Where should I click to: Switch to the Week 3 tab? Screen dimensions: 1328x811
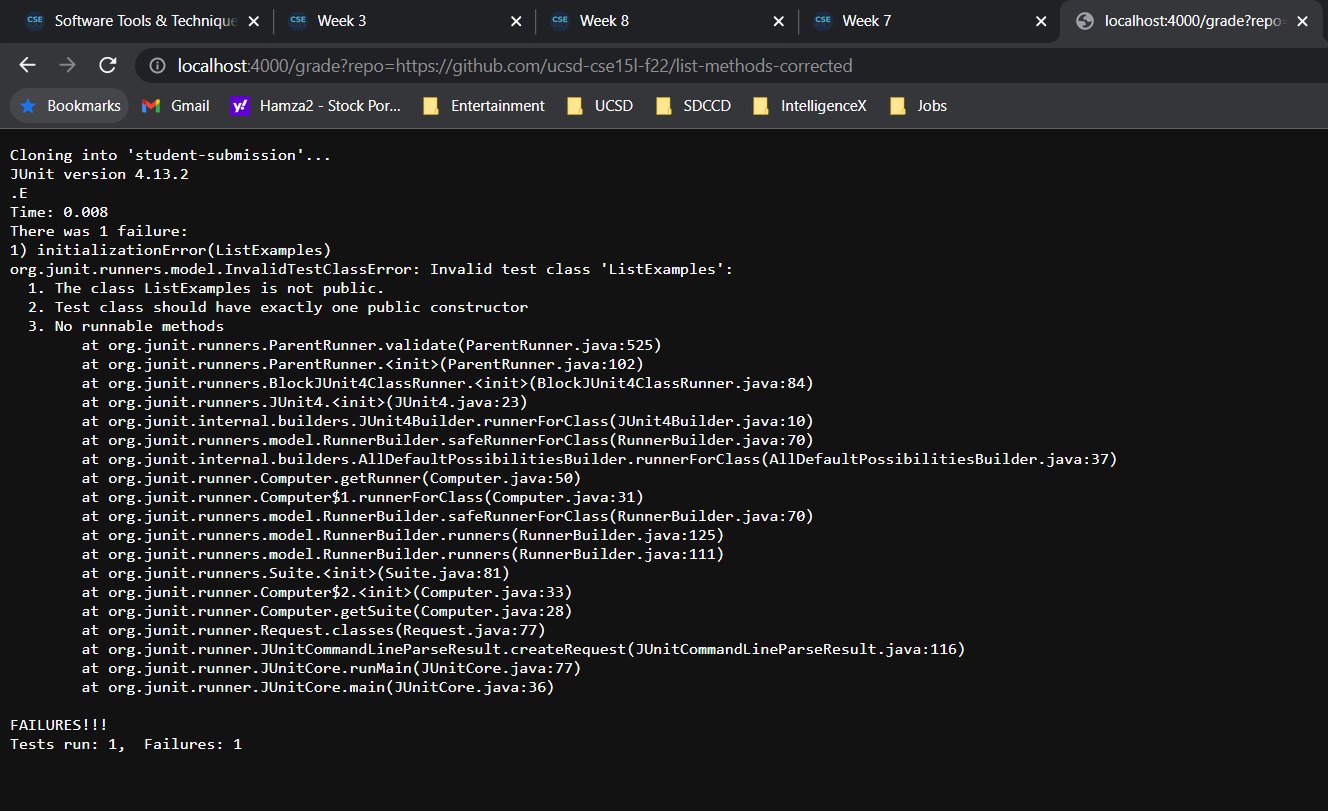[x=404, y=21]
